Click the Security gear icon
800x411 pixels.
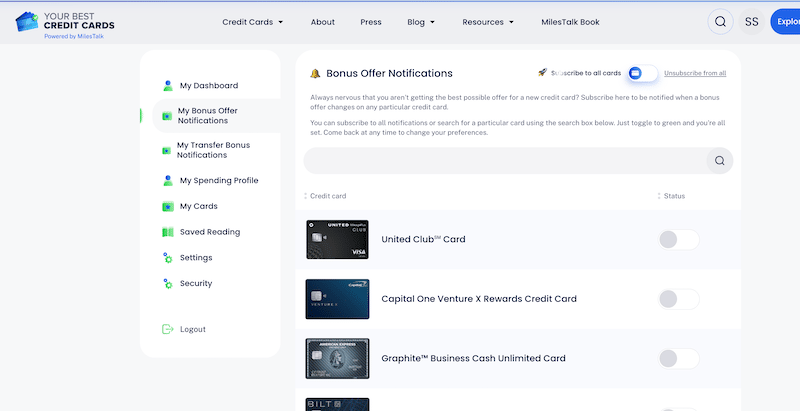pos(167,284)
